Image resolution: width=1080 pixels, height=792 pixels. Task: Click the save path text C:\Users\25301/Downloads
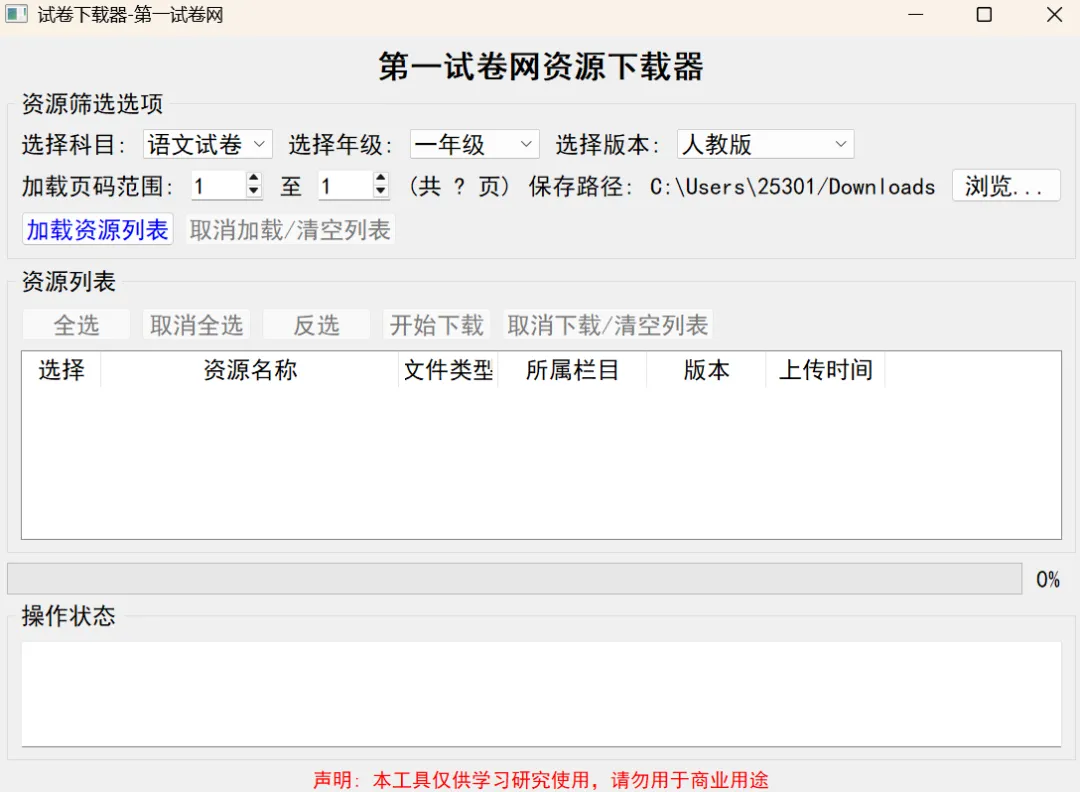[x=792, y=186]
